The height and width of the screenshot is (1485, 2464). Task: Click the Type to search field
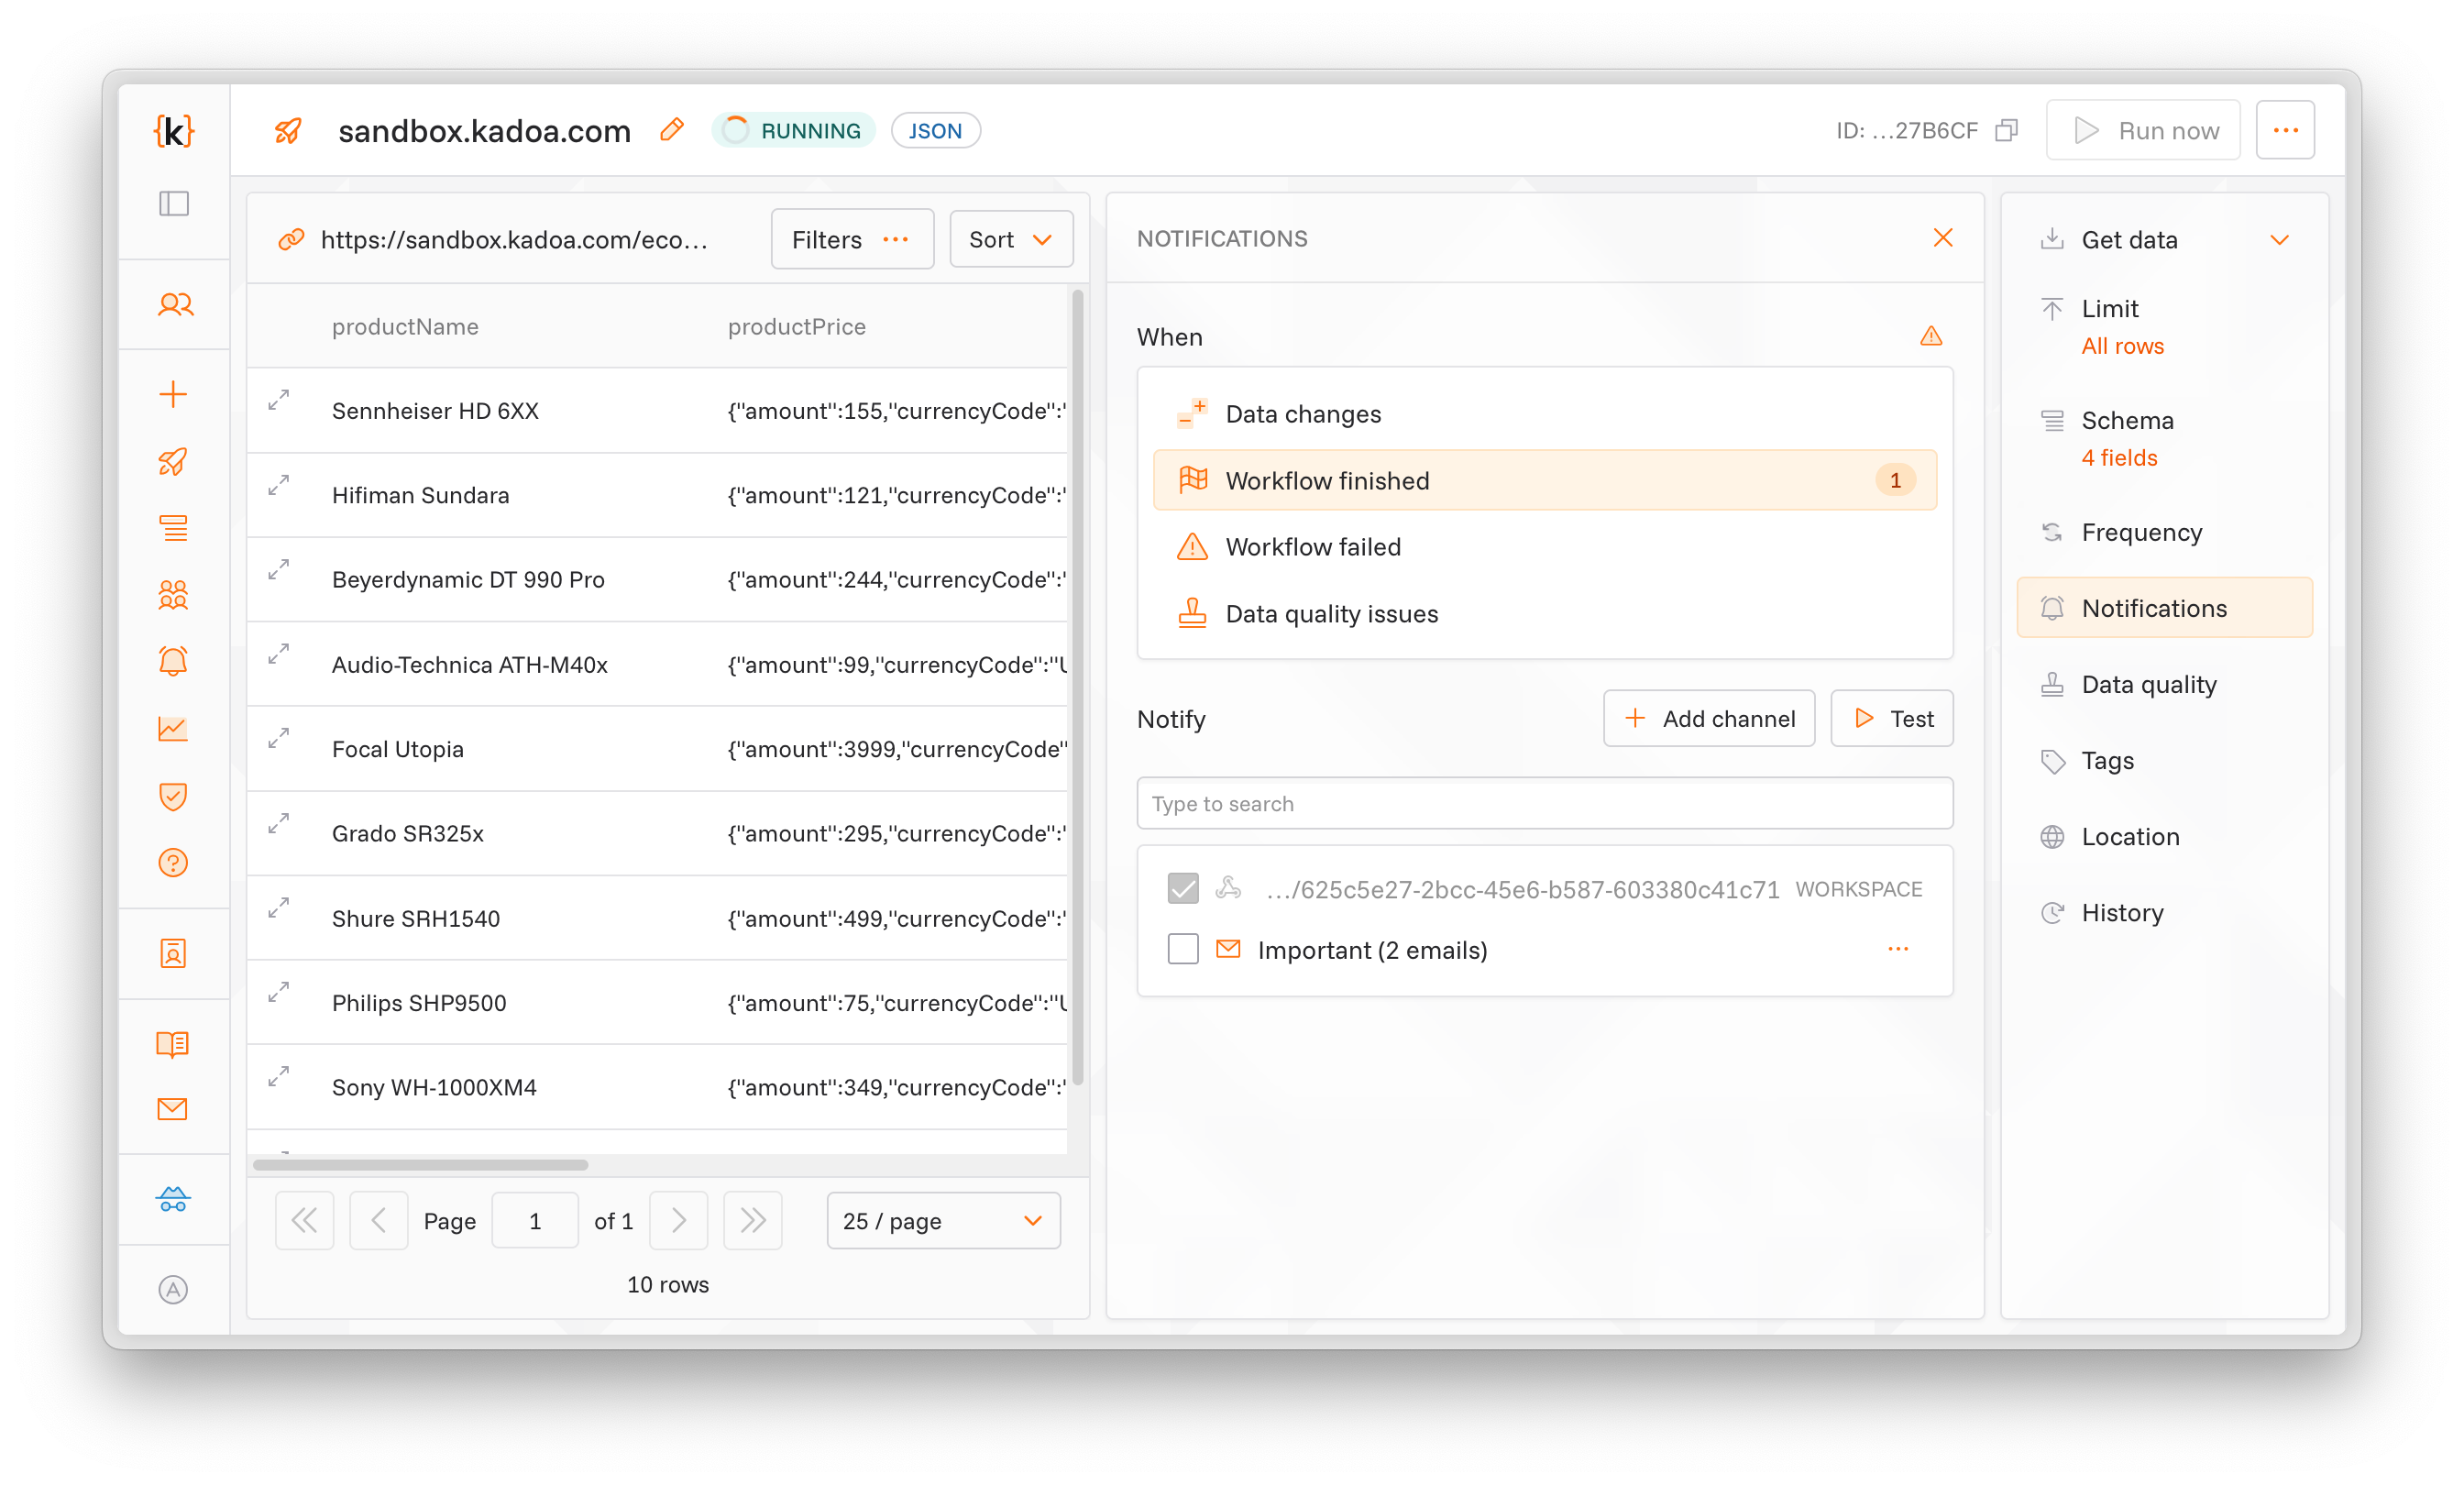coord(1544,804)
